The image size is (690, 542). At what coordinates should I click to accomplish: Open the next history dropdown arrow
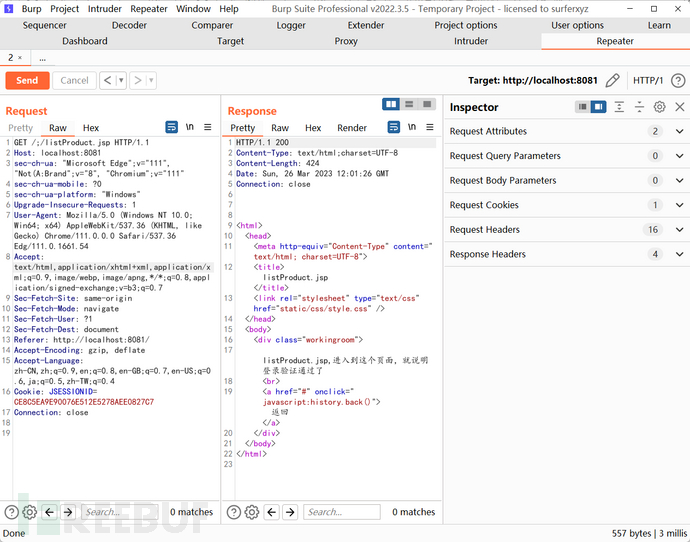click(151, 81)
